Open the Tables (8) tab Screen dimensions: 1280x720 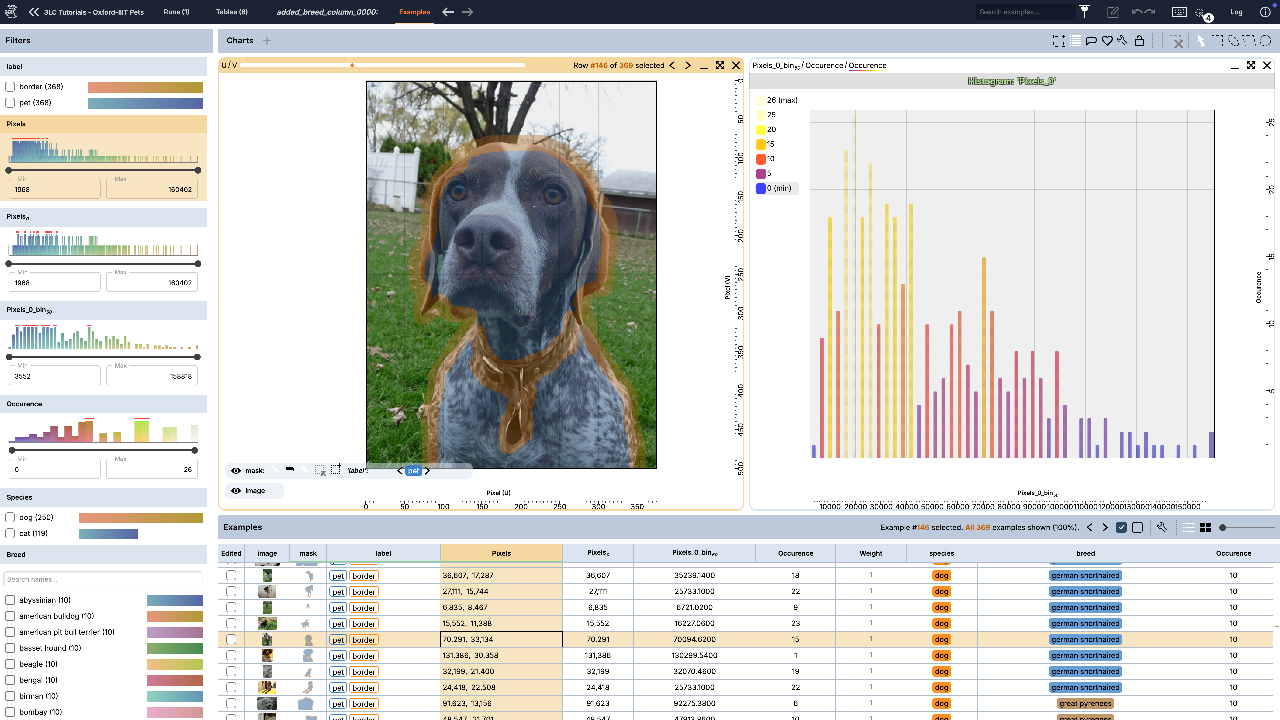(232, 12)
